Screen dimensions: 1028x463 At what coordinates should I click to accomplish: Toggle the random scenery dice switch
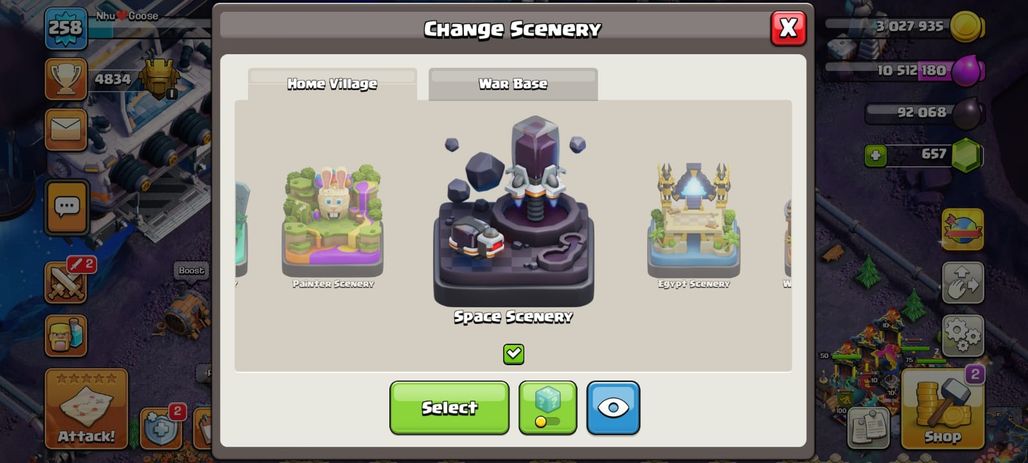coord(547,407)
